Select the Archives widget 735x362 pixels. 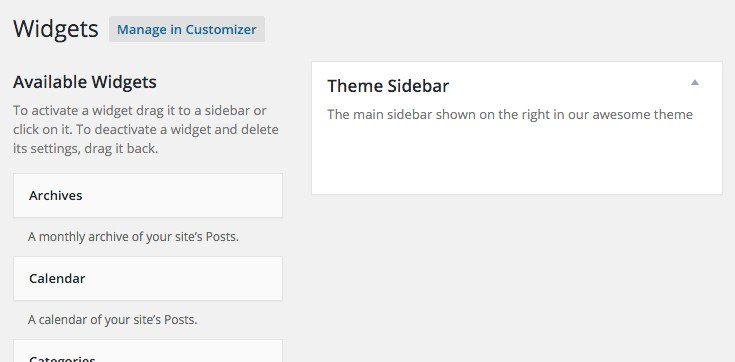(148, 196)
